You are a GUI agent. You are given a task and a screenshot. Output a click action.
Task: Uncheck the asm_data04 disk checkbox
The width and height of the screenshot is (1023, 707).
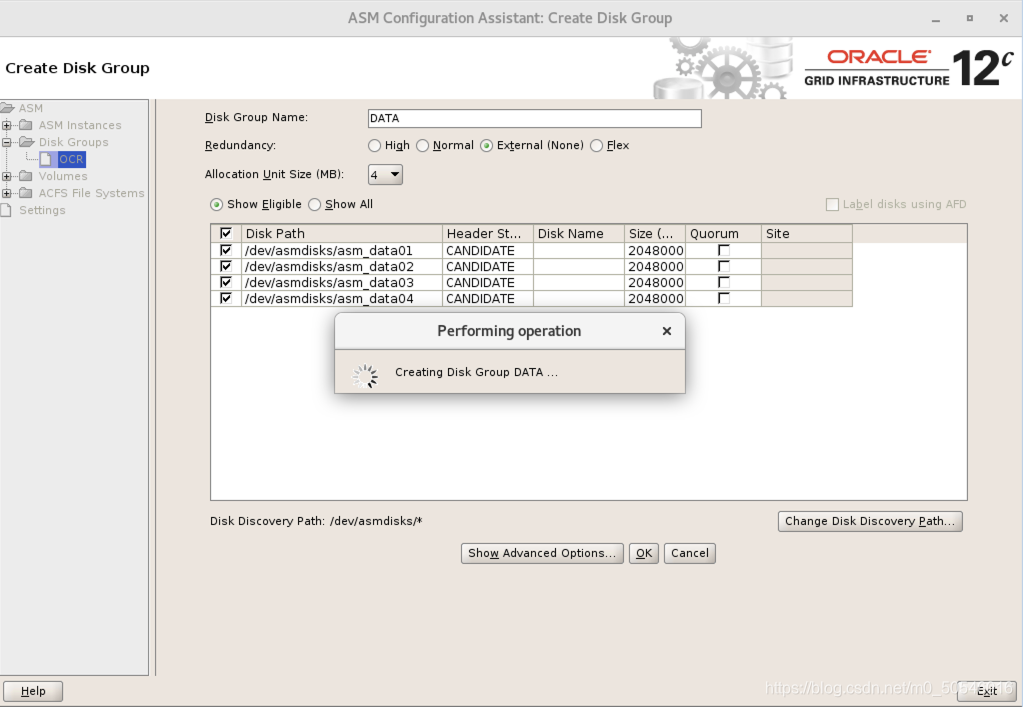[x=226, y=298]
